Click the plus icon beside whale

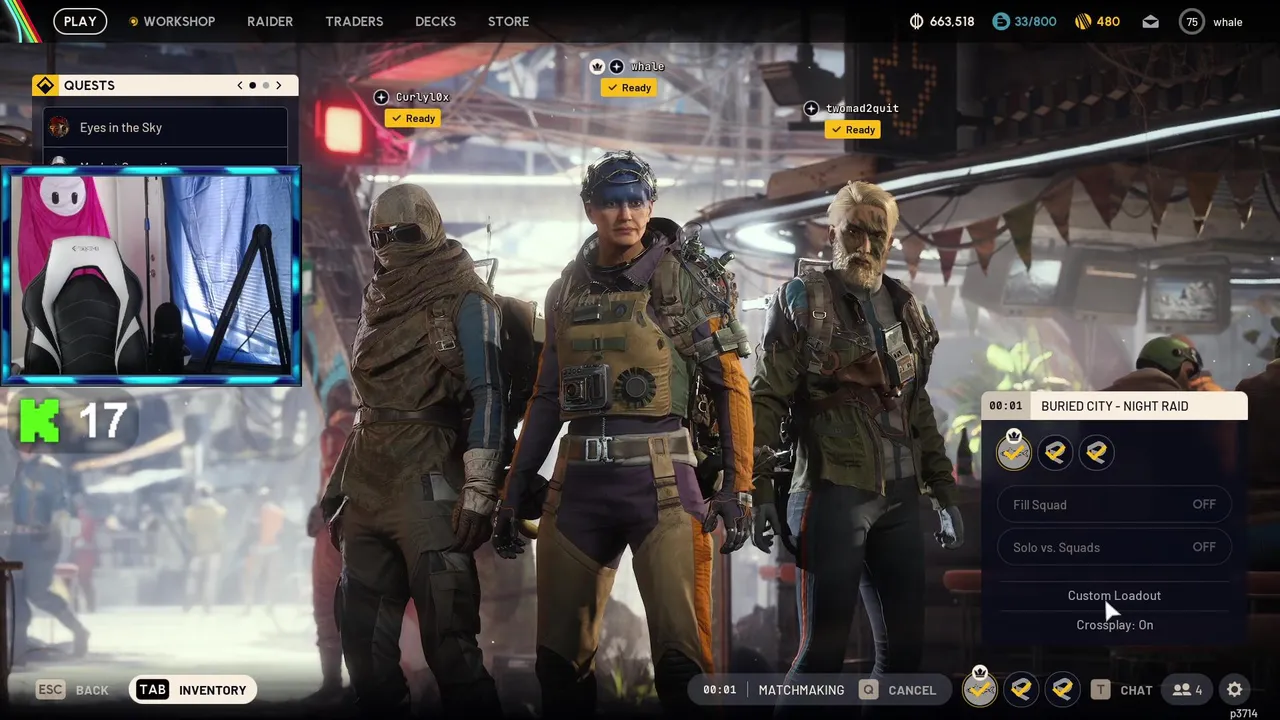617,66
